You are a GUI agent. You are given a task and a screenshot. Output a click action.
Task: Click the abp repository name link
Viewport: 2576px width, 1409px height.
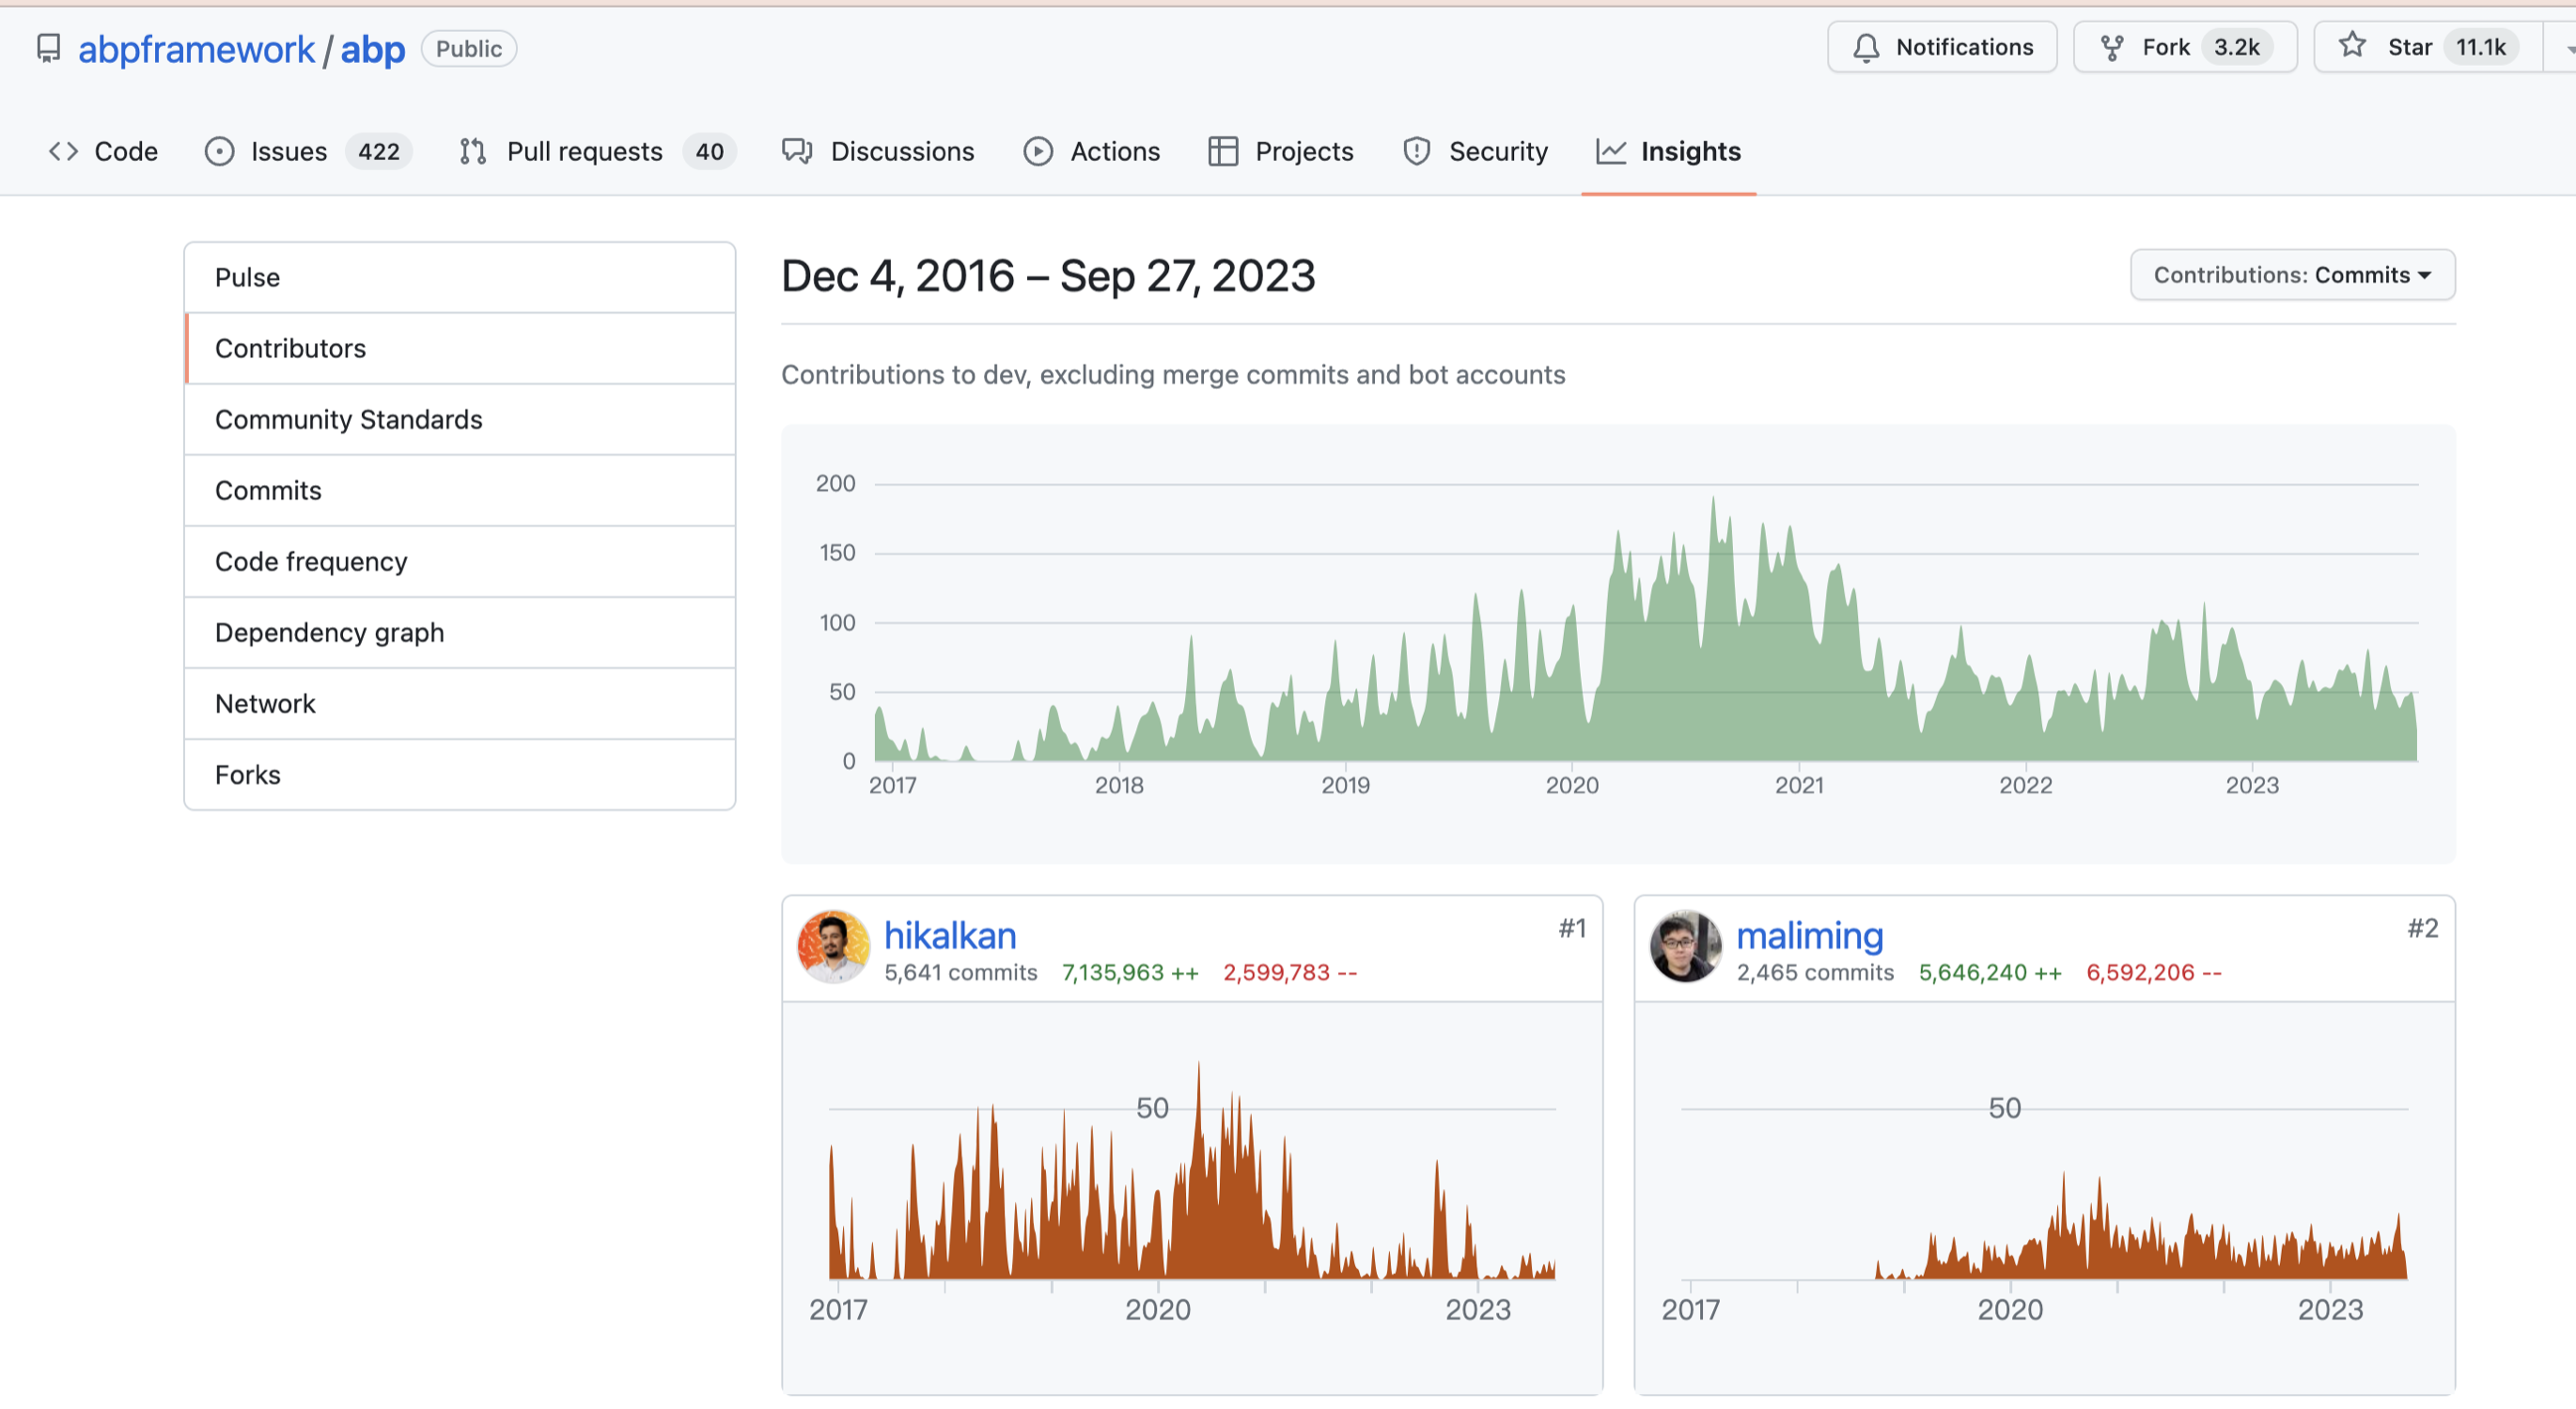coord(373,49)
